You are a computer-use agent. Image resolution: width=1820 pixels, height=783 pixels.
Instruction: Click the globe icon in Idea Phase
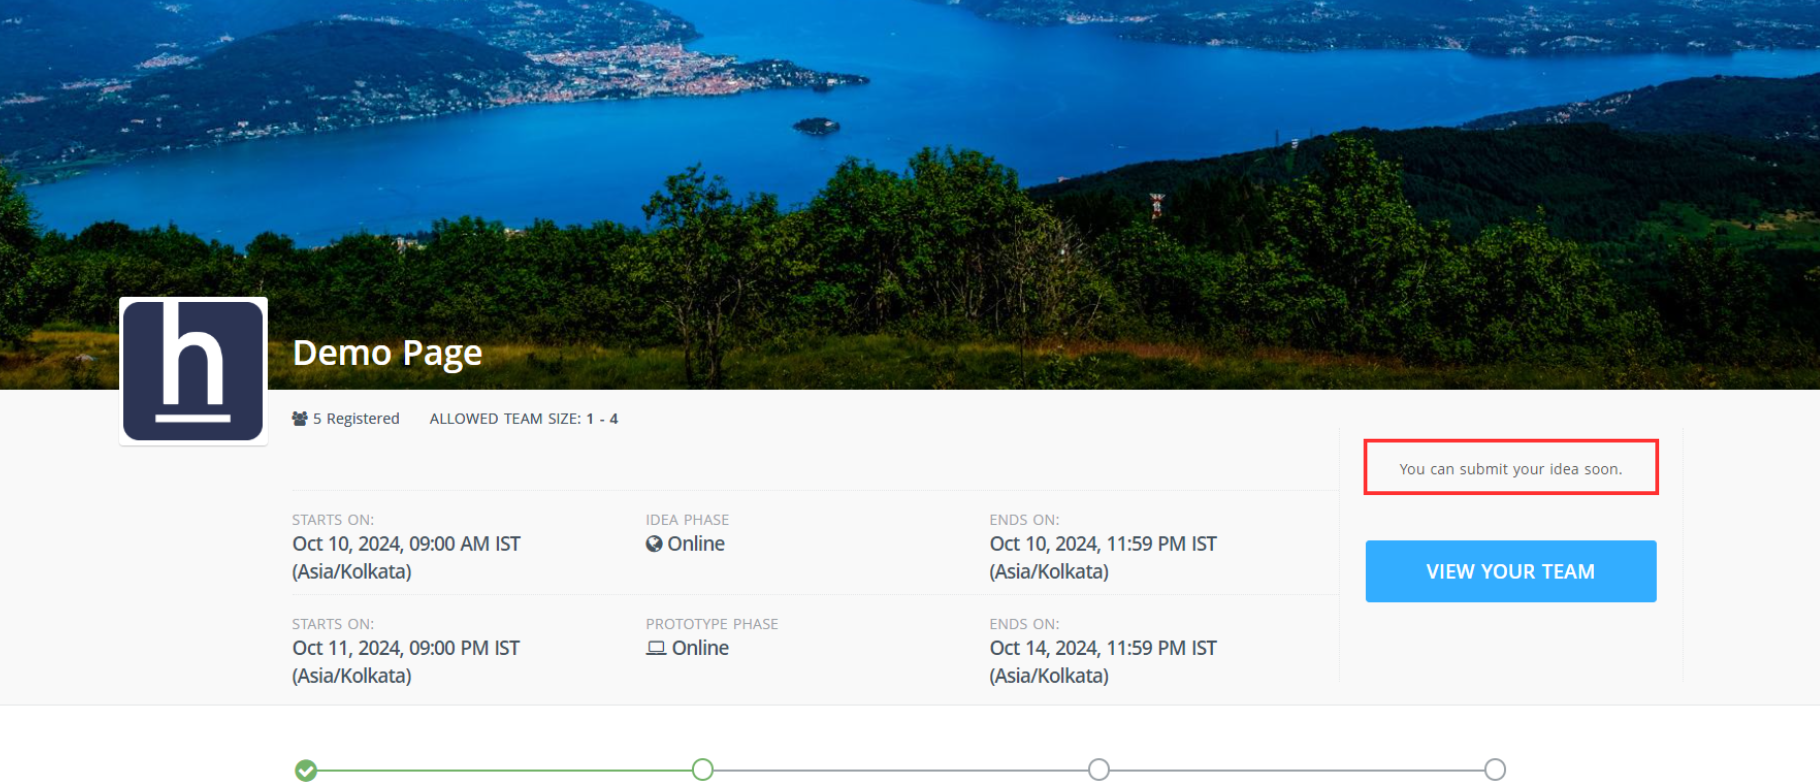[654, 544]
